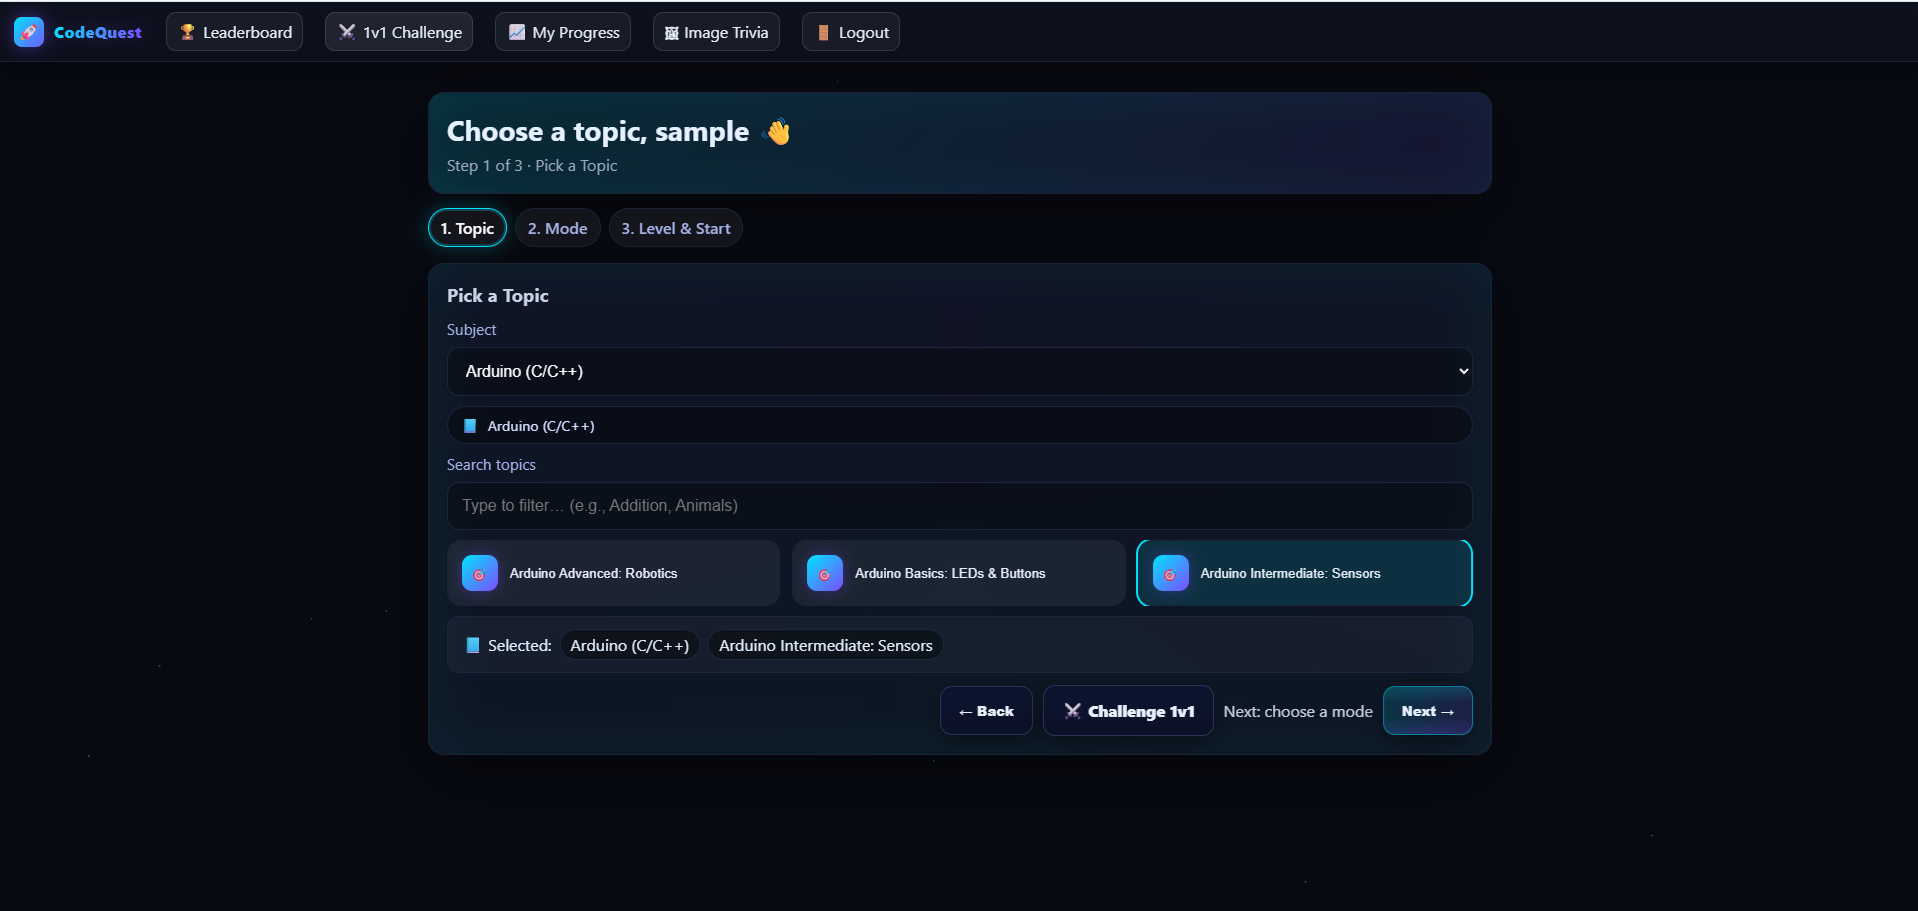The height and width of the screenshot is (911, 1918).
Task: Select the Arduino Basics: LEDs & Buttons topic
Action: tap(957, 573)
